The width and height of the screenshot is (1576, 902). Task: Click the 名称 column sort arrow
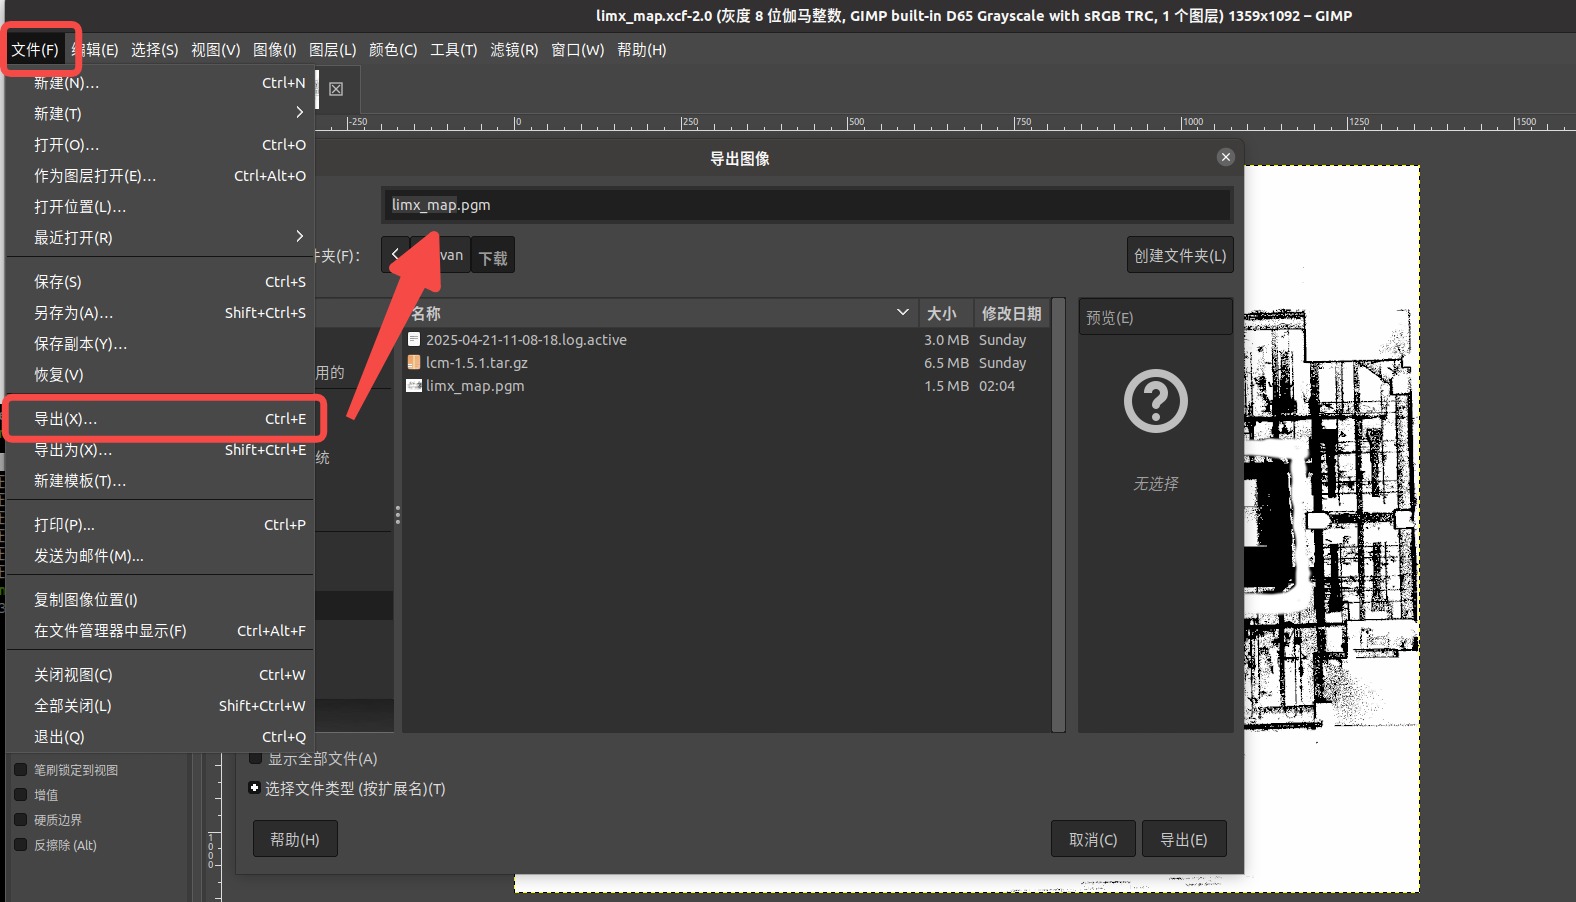[x=902, y=313]
